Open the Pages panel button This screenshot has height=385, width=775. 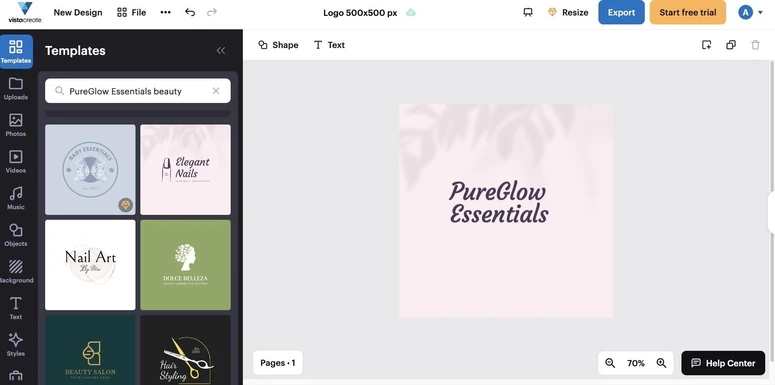point(278,363)
